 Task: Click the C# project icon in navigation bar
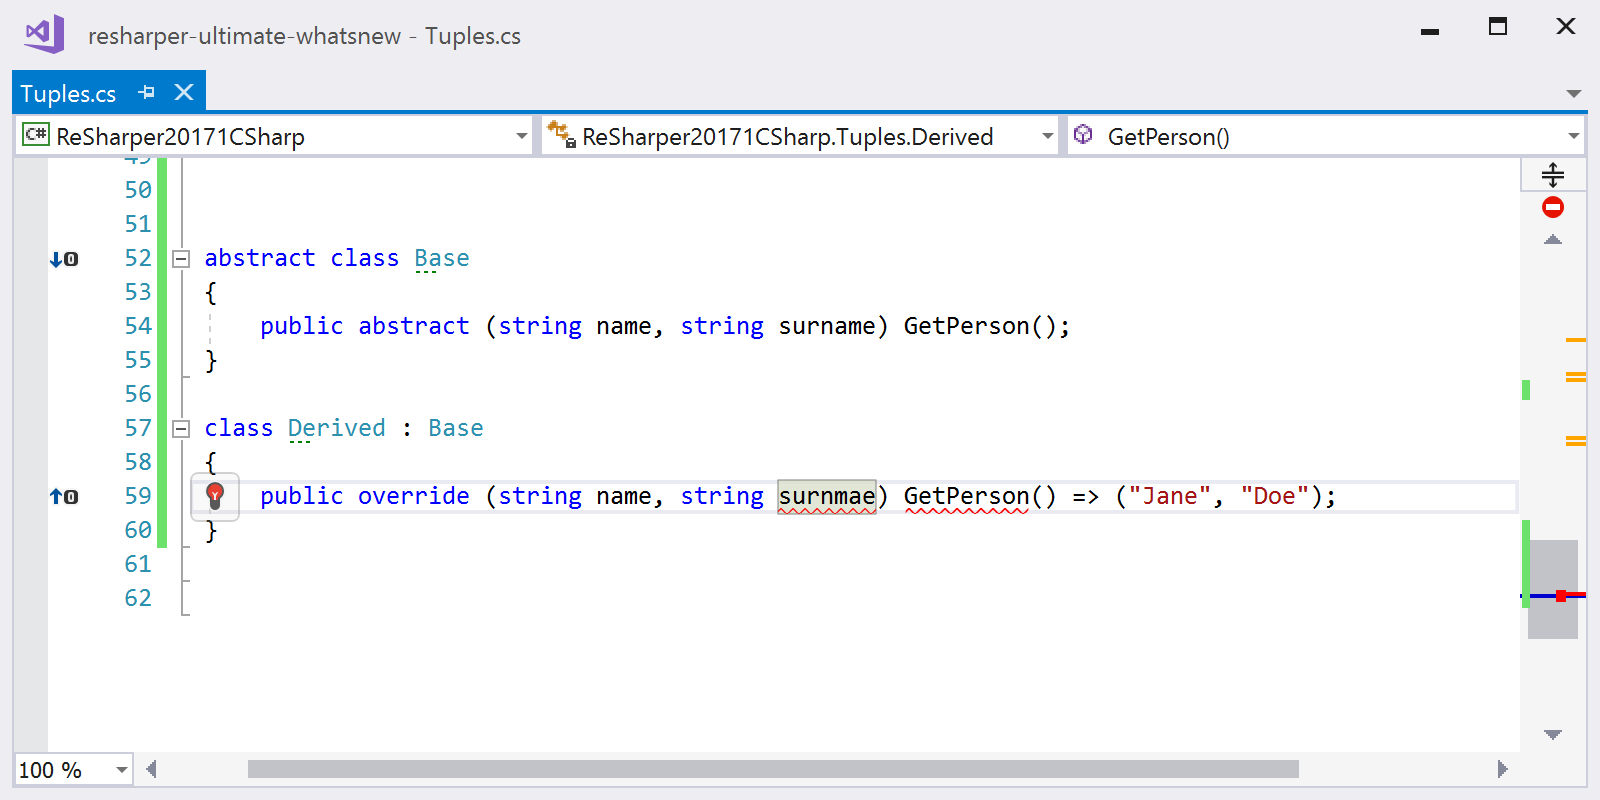(36, 134)
